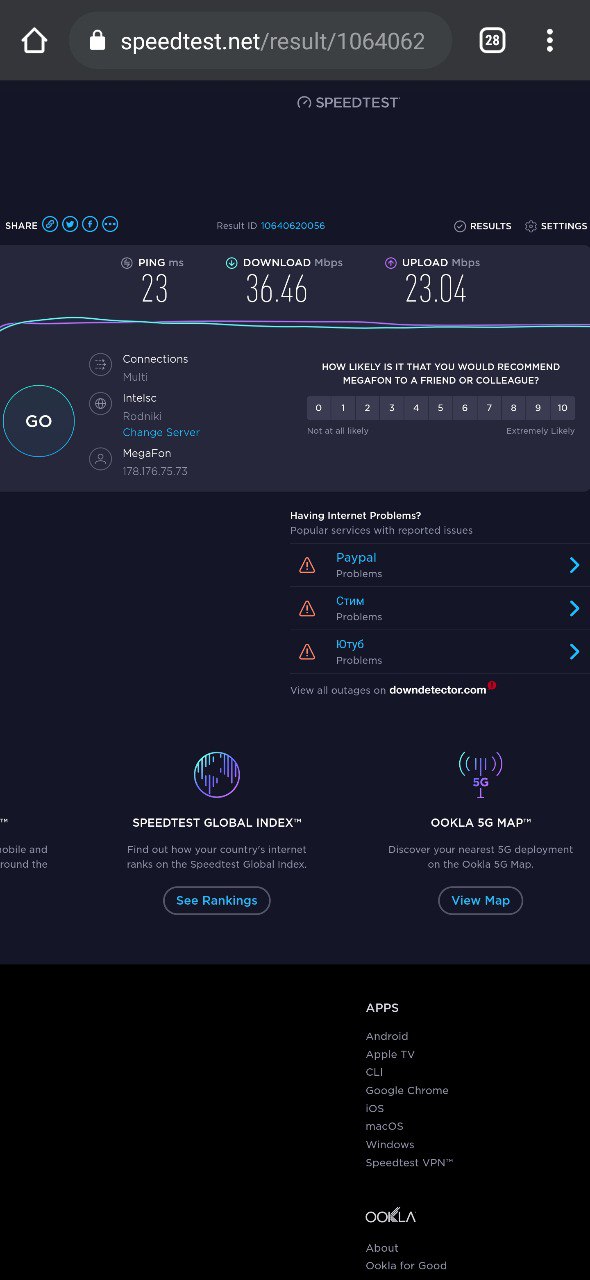Click Change Server link
This screenshot has width=590, height=1280.
tap(161, 432)
